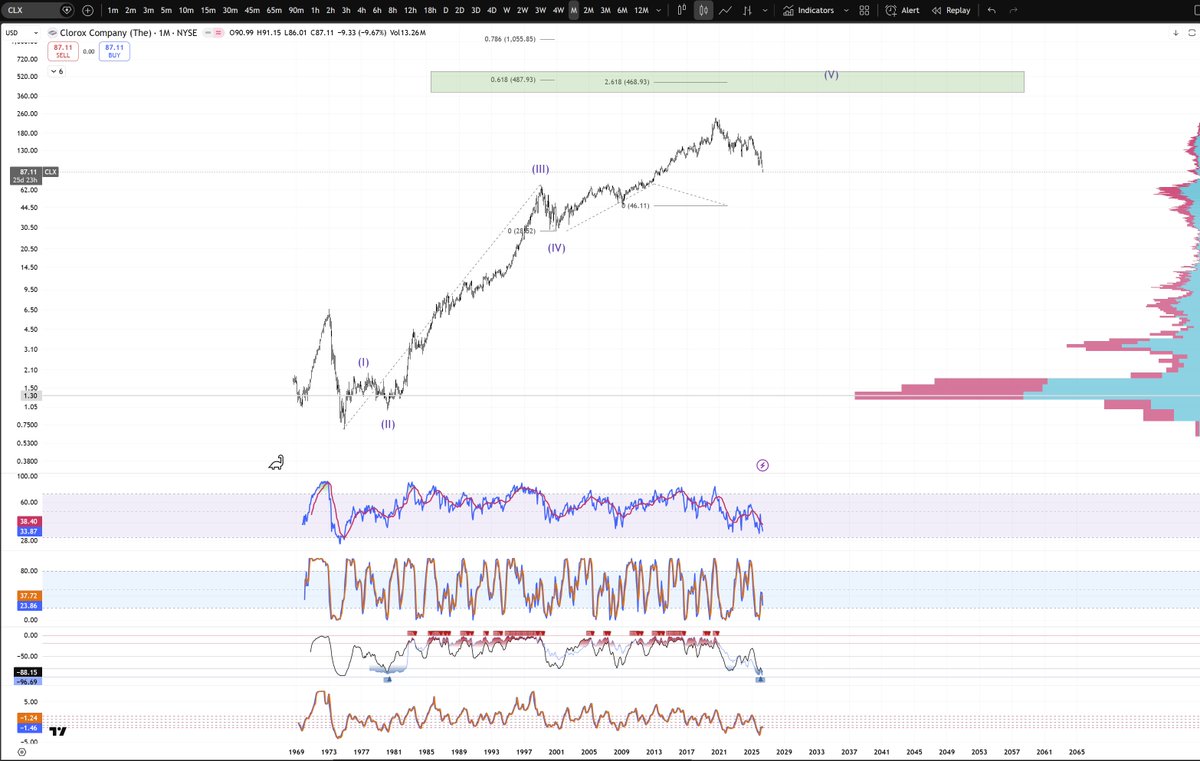The height and width of the screenshot is (761, 1200).
Task: Click the 37.72 stochastic value label
Action: click(28, 595)
